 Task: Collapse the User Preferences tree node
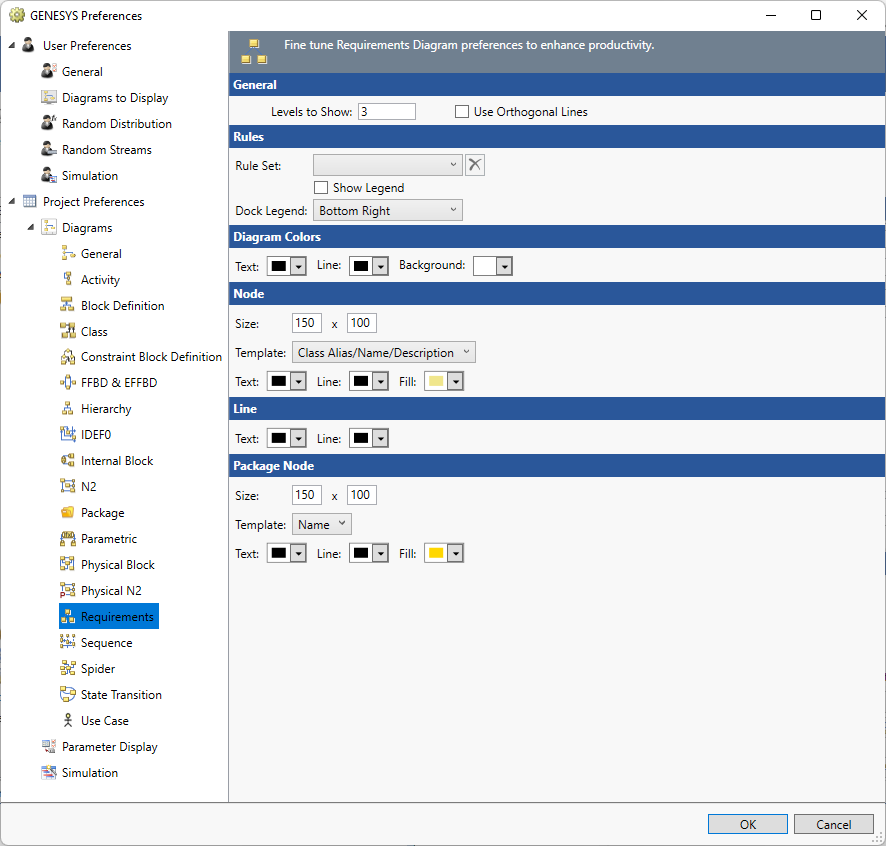tap(12, 46)
